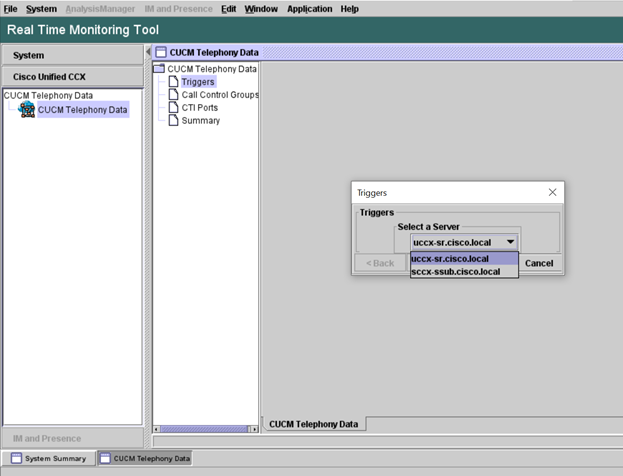Choose uccx-sr.cisco.local from the dropdown list

coord(464,259)
